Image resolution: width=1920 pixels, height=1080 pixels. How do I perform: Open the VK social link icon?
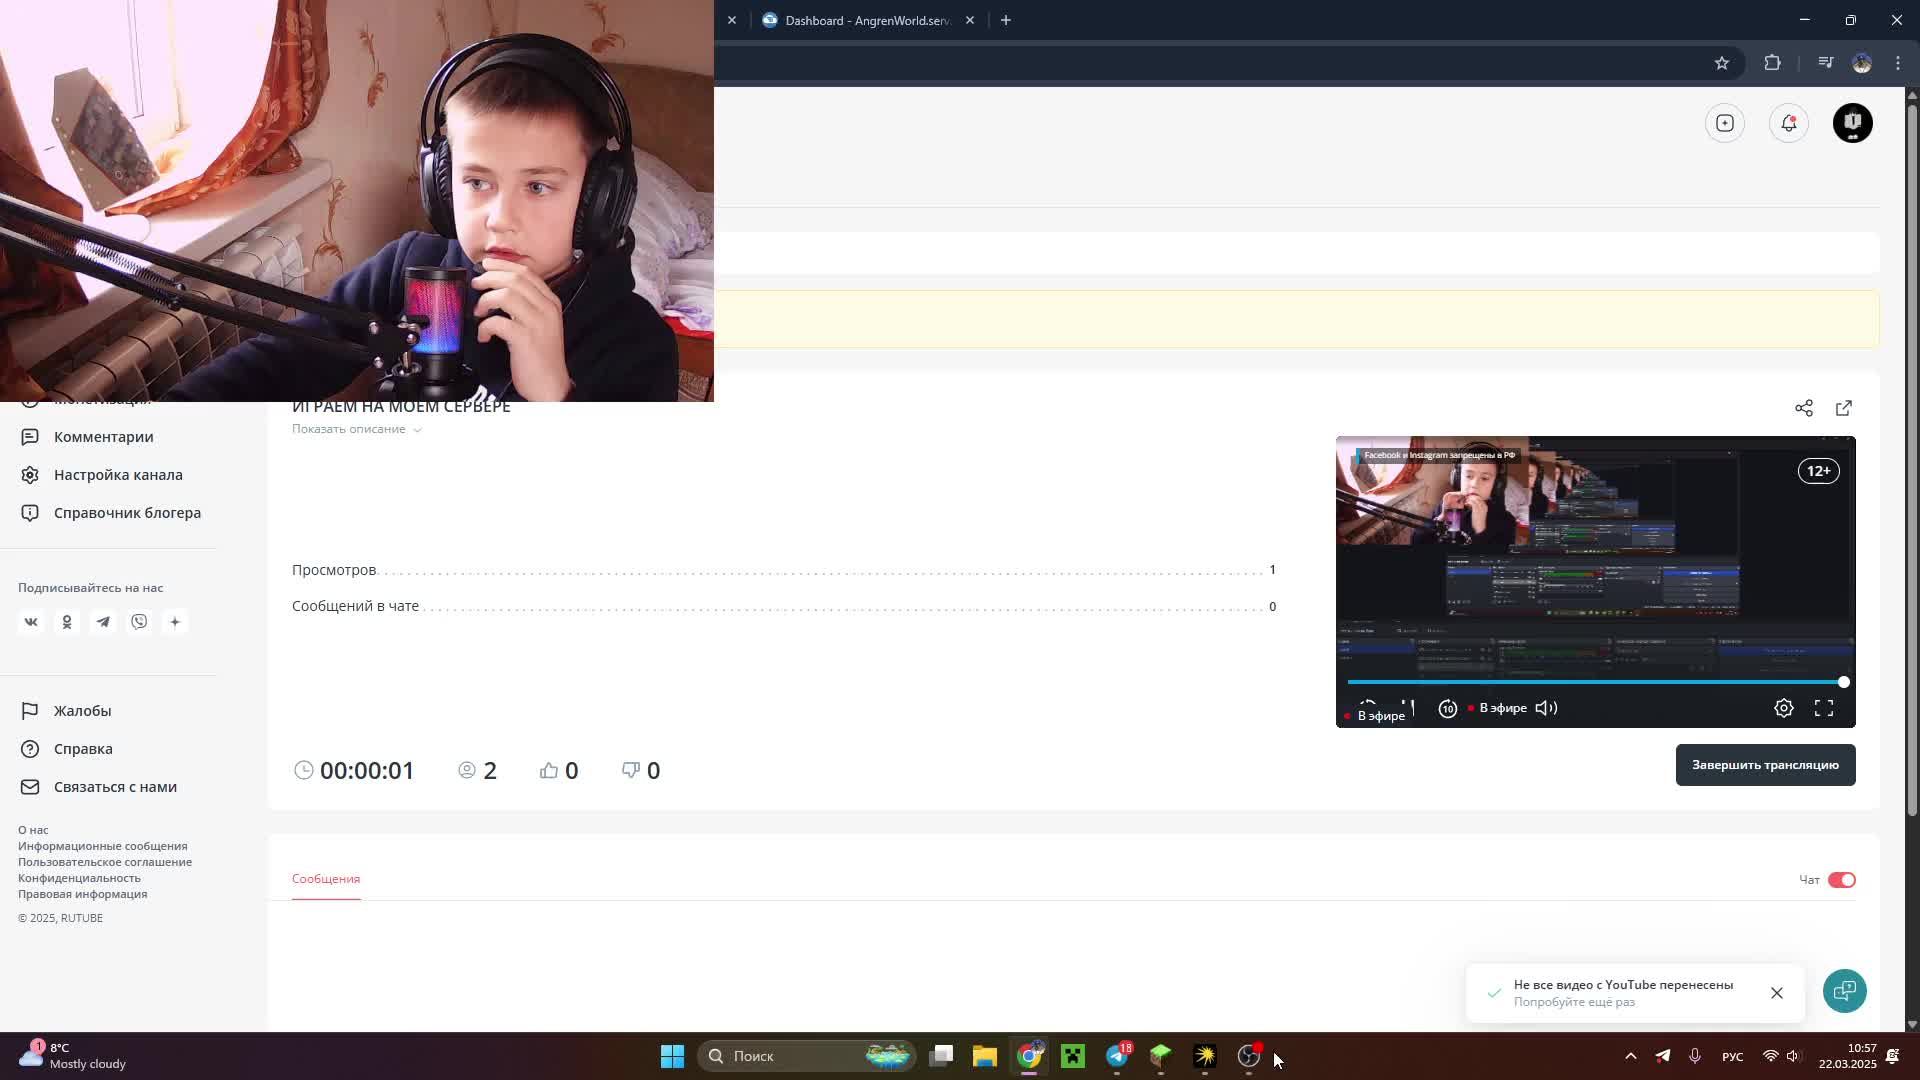(x=31, y=622)
